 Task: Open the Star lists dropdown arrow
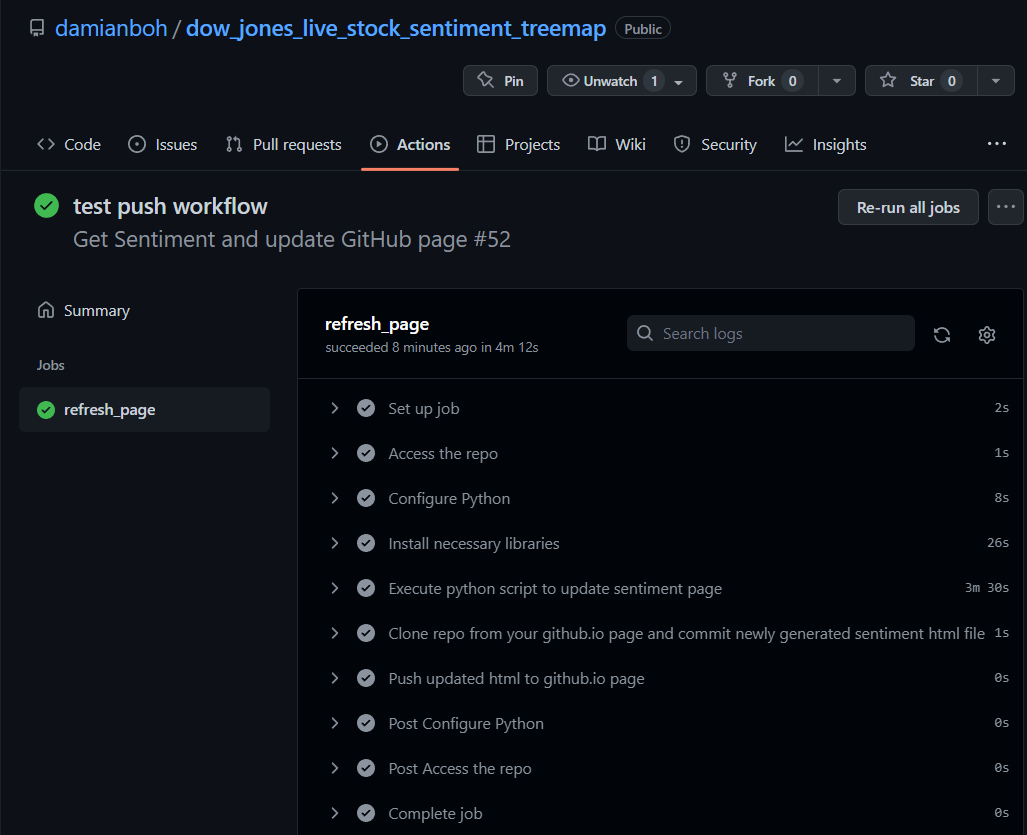tap(996, 81)
